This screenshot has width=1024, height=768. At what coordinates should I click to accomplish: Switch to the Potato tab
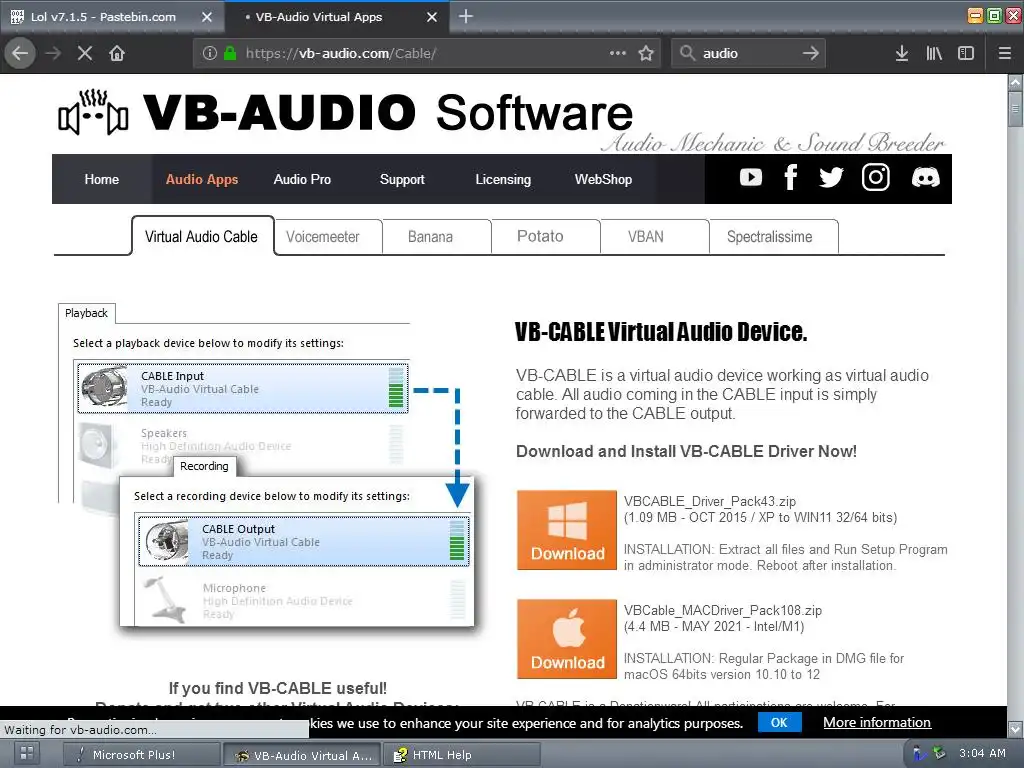pyautogui.click(x=545, y=236)
